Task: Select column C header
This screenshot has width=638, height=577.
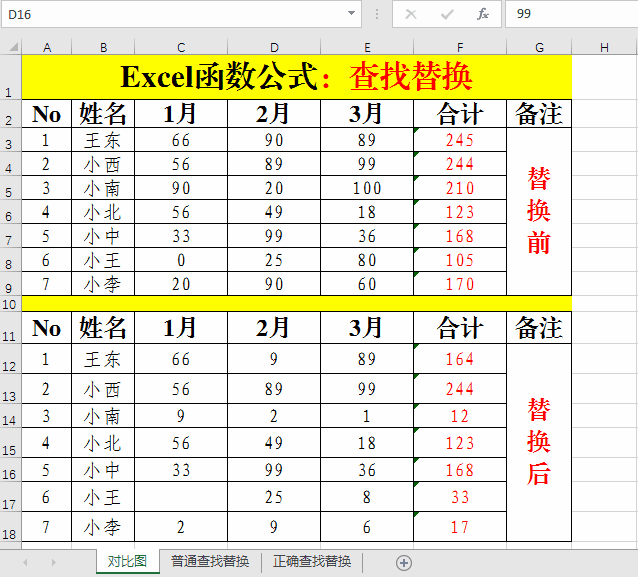Action: click(x=181, y=47)
